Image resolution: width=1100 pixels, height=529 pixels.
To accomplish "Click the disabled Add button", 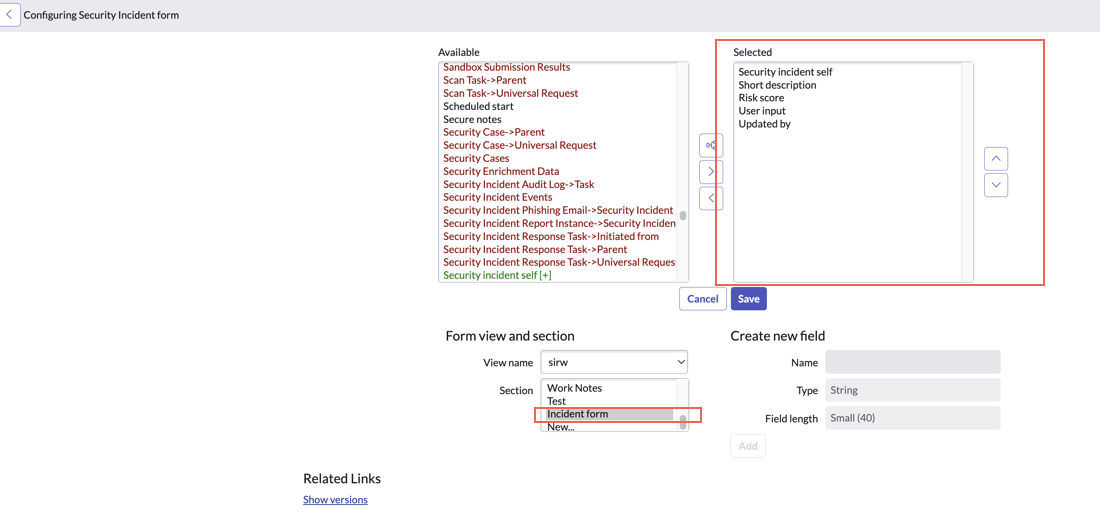I will coord(748,446).
